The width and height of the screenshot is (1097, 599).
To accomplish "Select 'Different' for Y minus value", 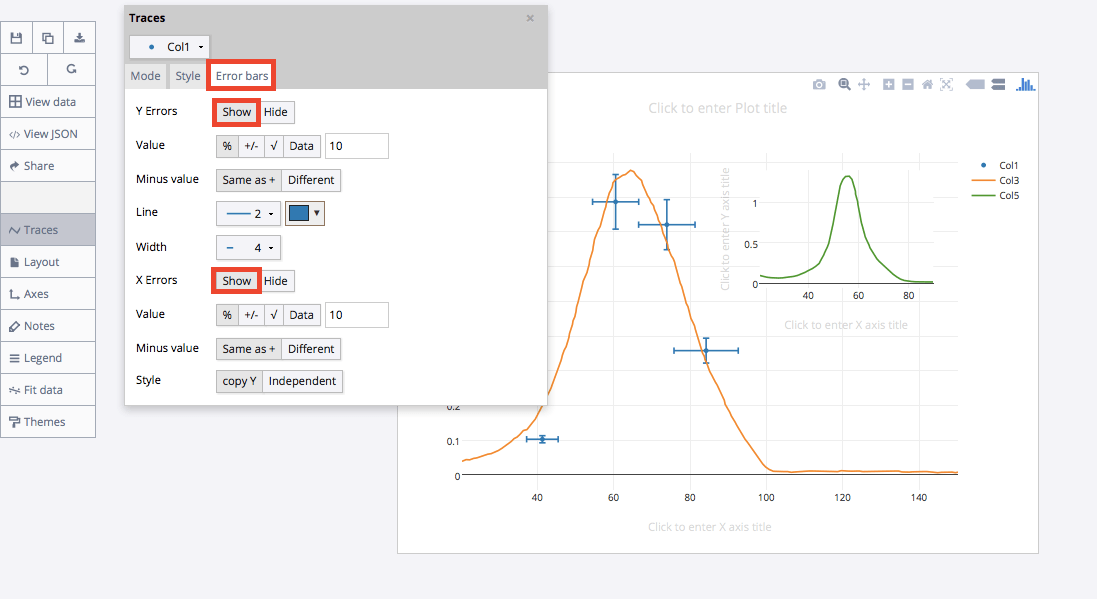I will 311,180.
